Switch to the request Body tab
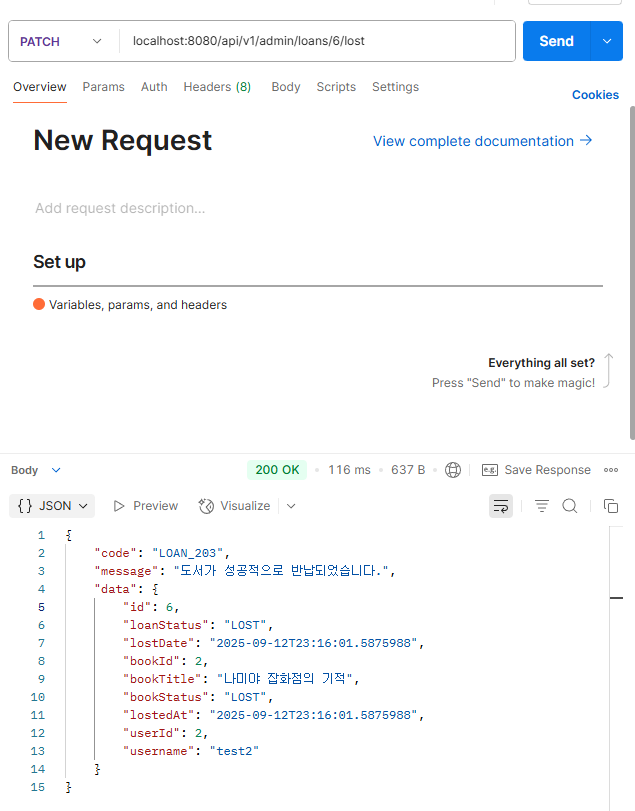The height and width of the screenshot is (811, 635). click(286, 87)
